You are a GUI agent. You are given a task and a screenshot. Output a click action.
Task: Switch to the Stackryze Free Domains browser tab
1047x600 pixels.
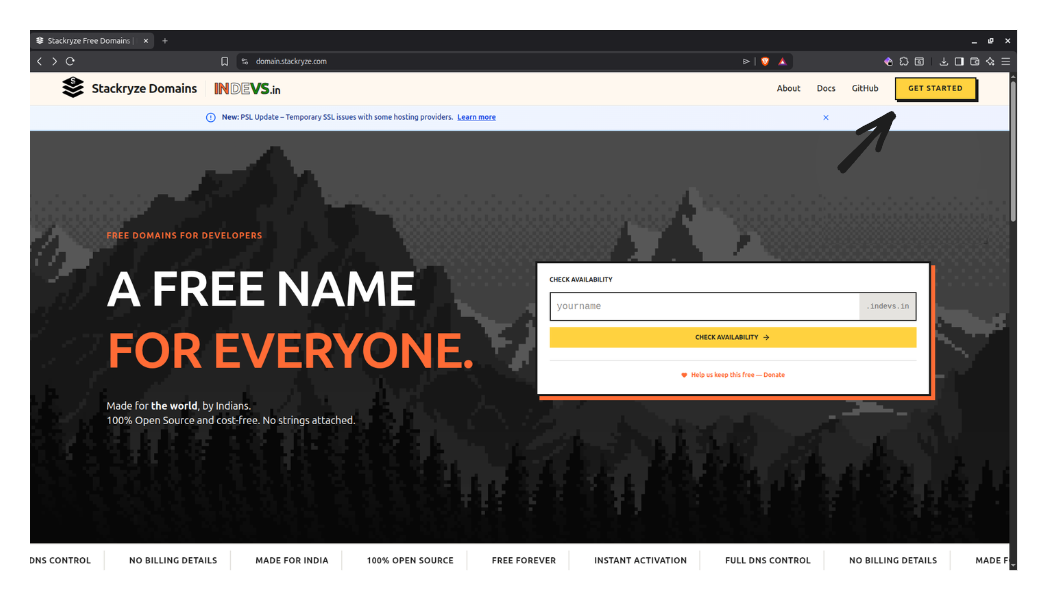[x=90, y=40]
